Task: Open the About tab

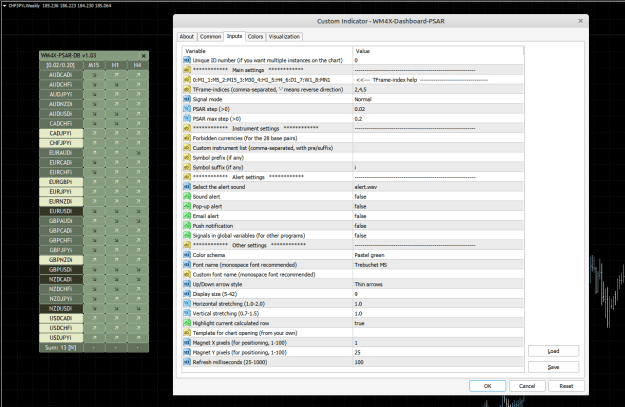Action: [x=187, y=37]
